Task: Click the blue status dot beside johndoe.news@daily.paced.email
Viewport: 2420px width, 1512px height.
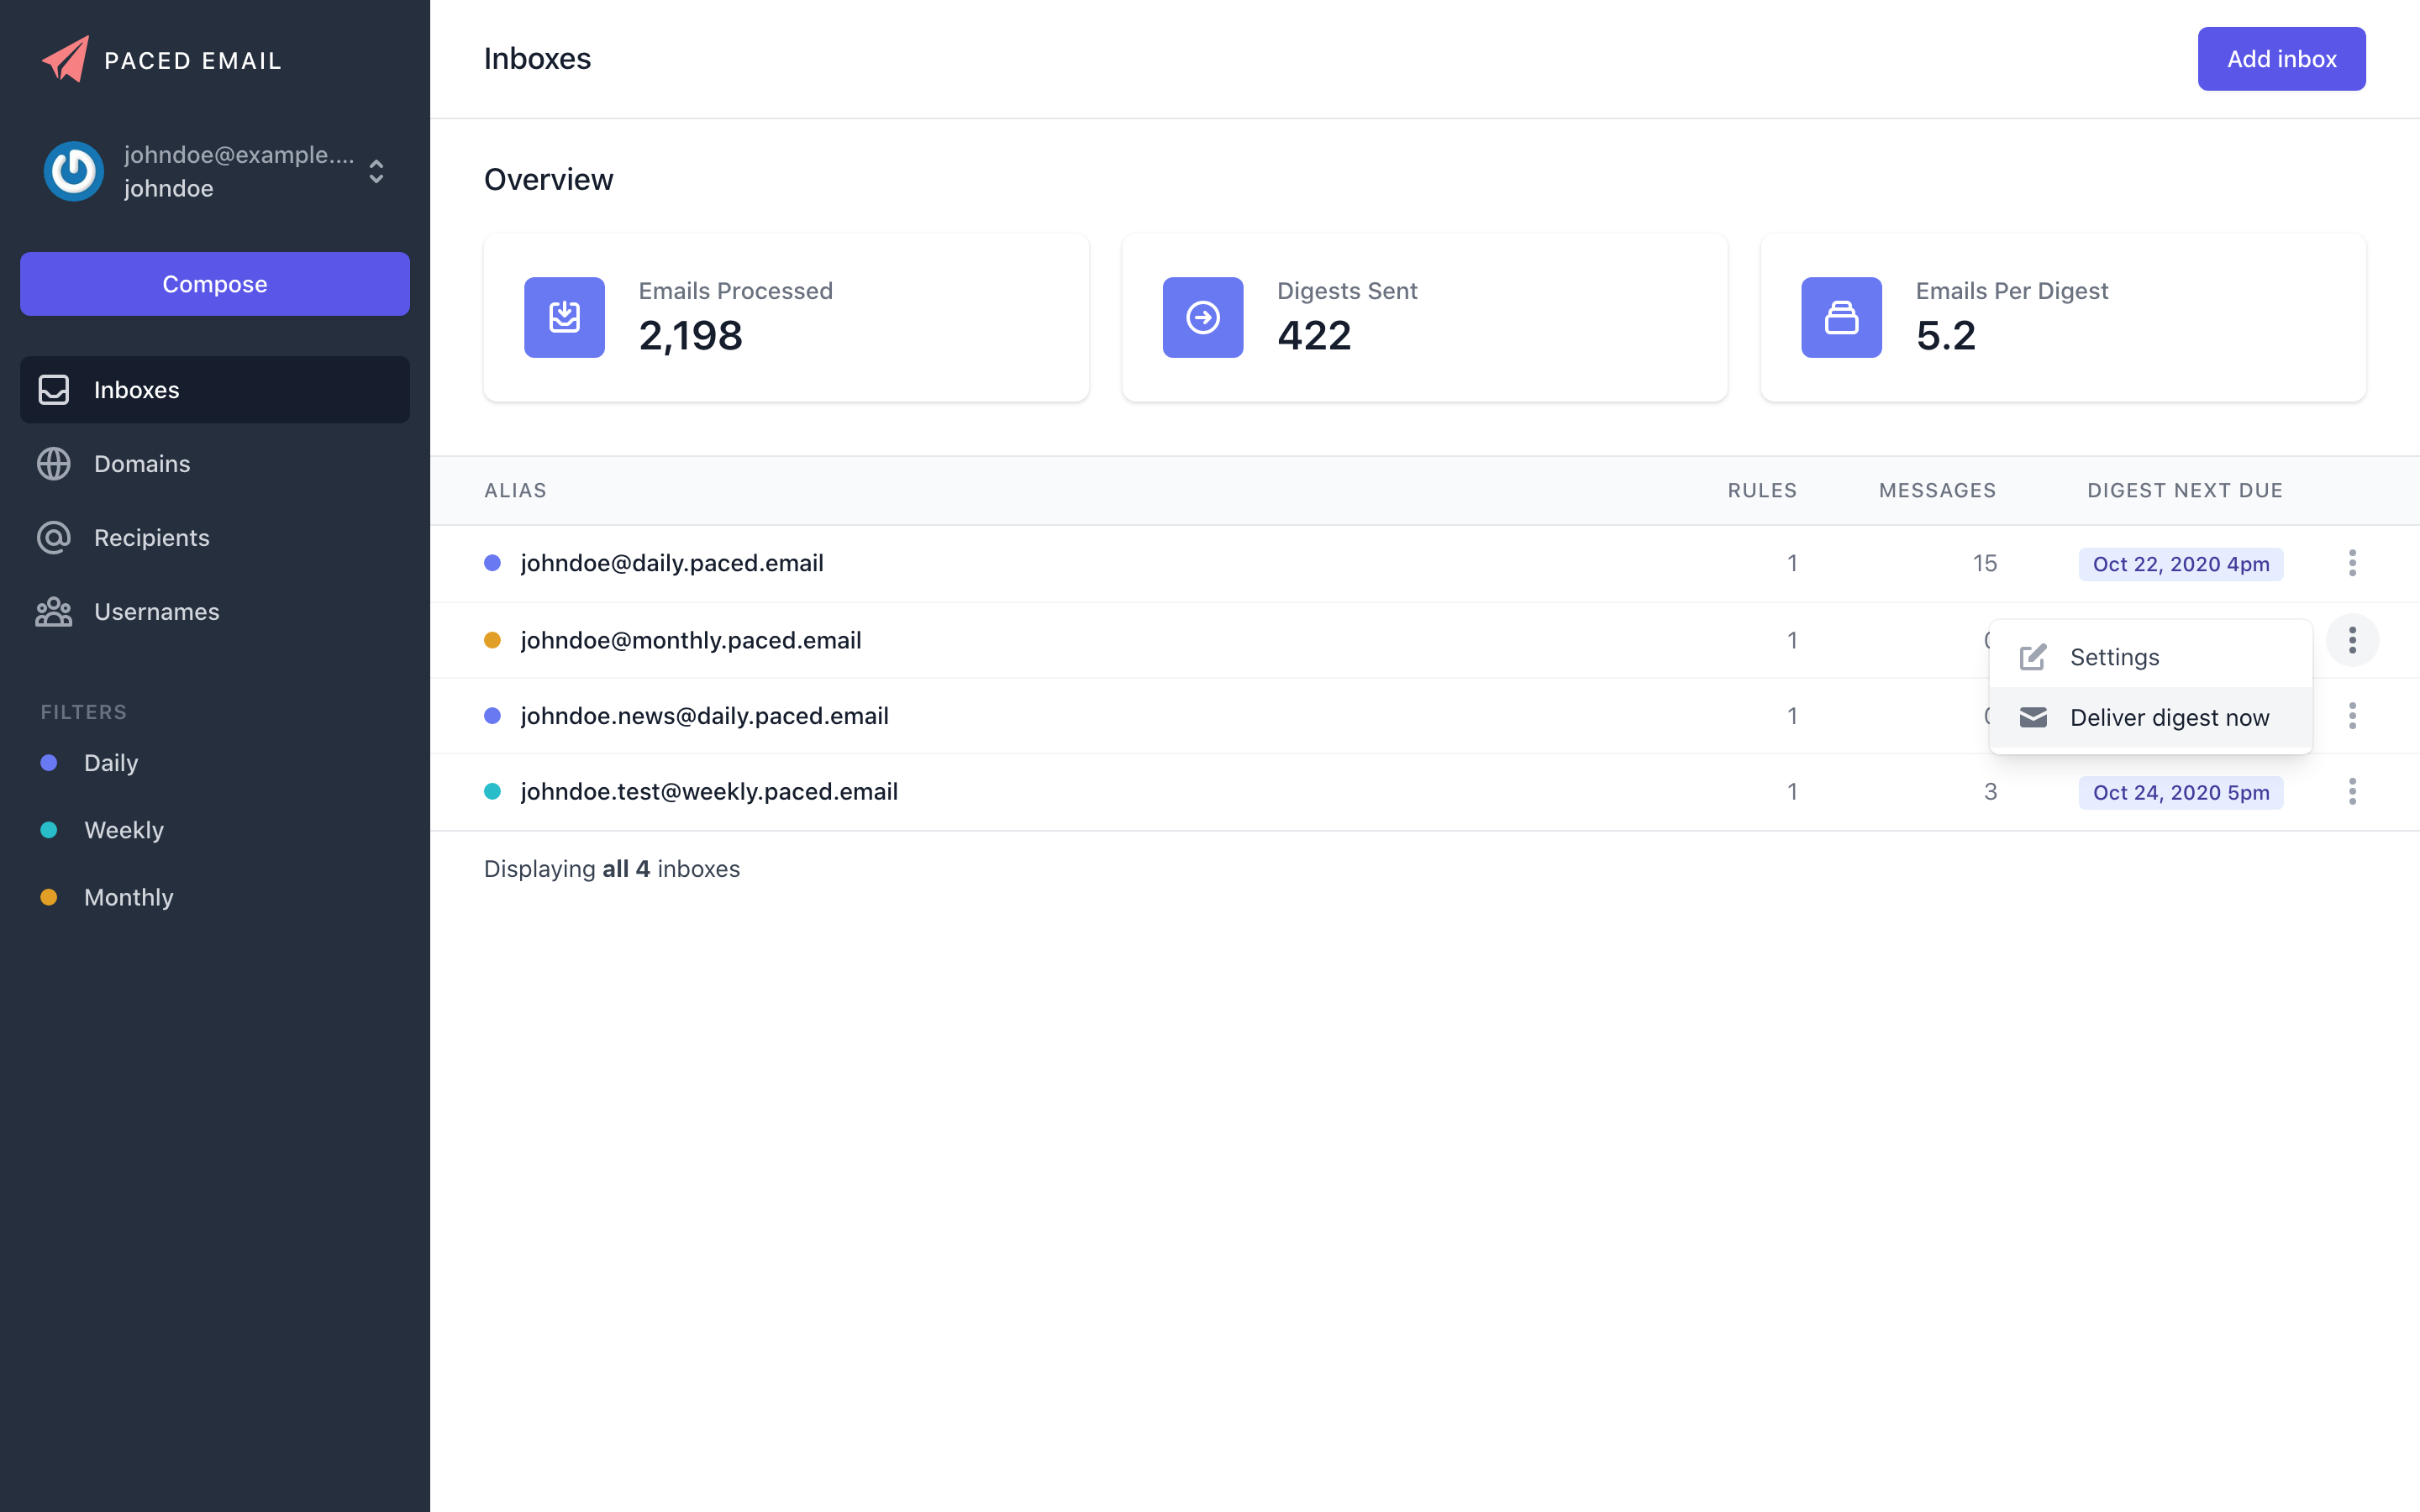Action: pyautogui.click(x=493, y=715)
